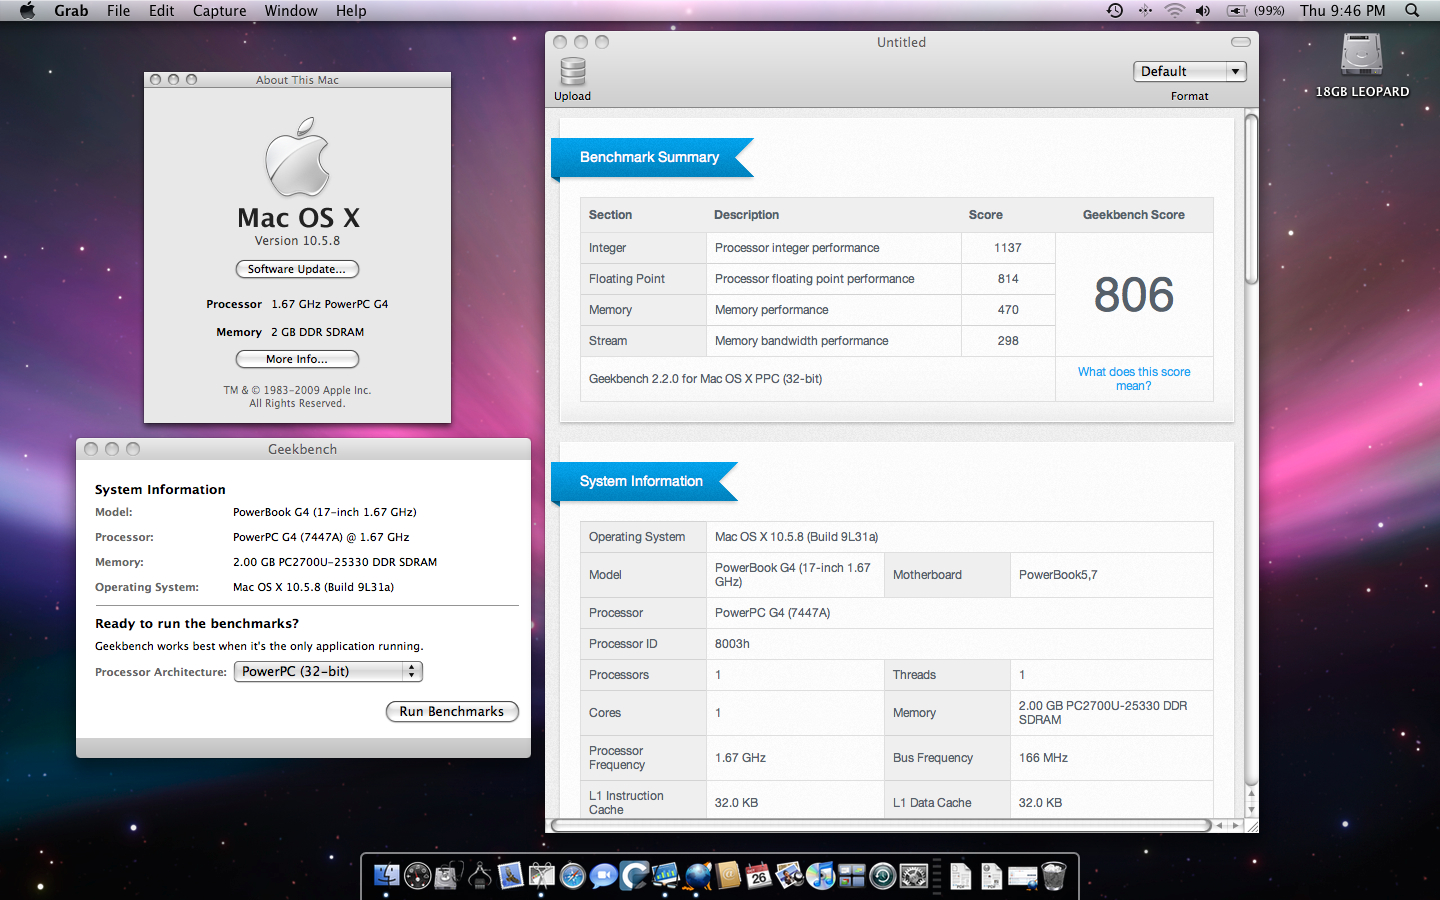Click the Motherboard value PowerBook5,7
Viewport: 1440px width, 900px height.
(x=1058, y=575)
